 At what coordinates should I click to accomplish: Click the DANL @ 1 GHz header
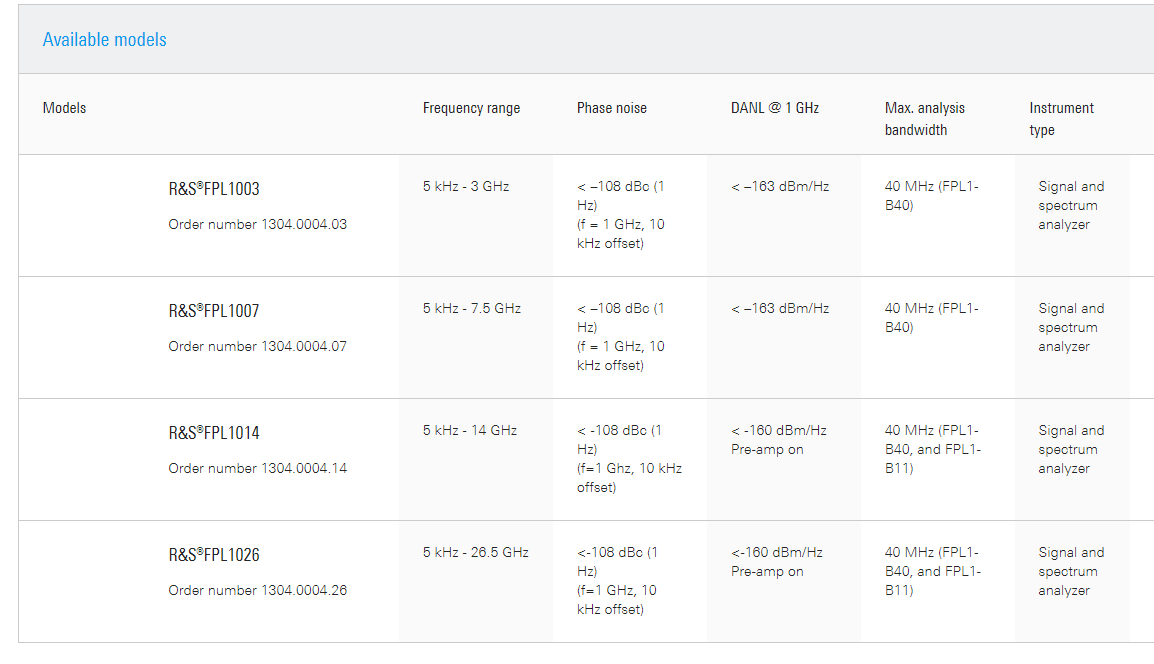click(775, 108)
